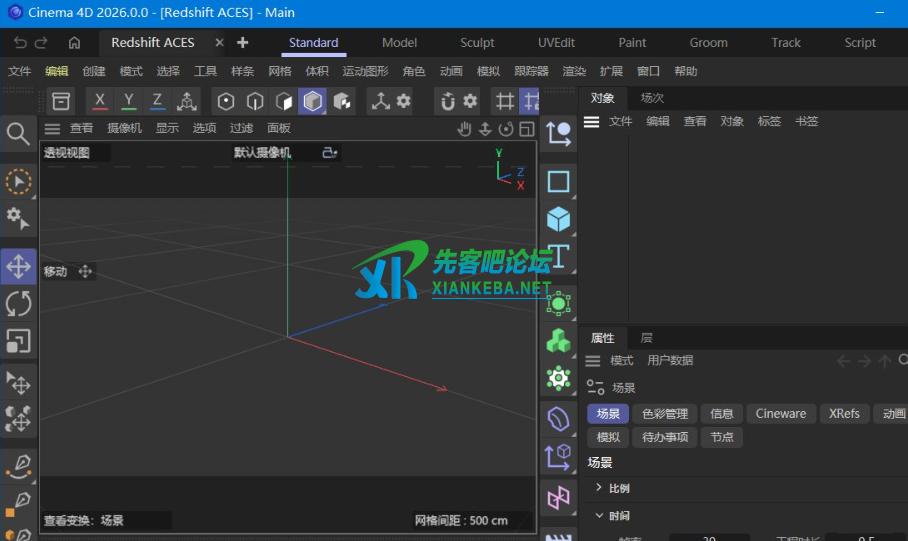Add a Cube primitive object
Screen dimensions: 908x541
point(558,219)
